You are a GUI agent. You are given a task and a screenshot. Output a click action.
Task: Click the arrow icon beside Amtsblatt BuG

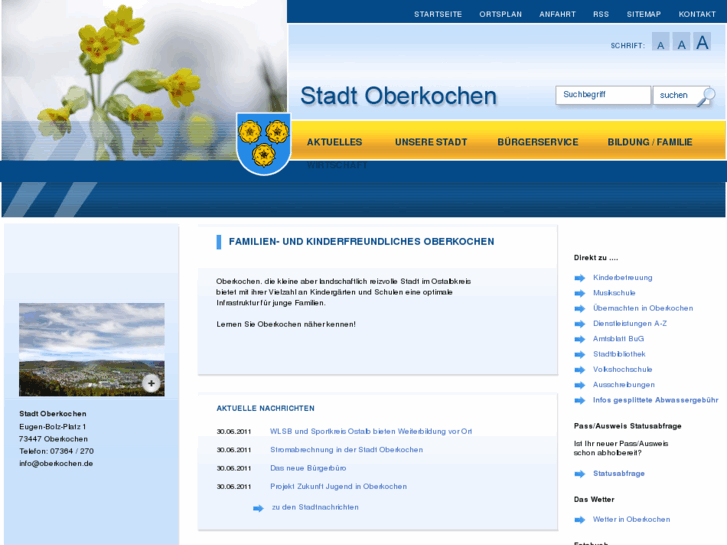coord(580,339)
